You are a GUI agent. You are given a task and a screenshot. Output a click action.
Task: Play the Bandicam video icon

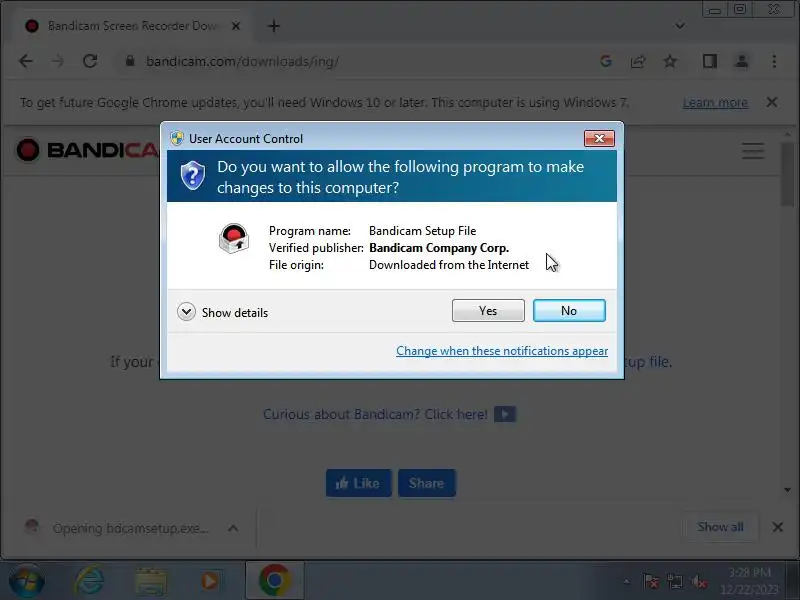click(x=505, y=414)
